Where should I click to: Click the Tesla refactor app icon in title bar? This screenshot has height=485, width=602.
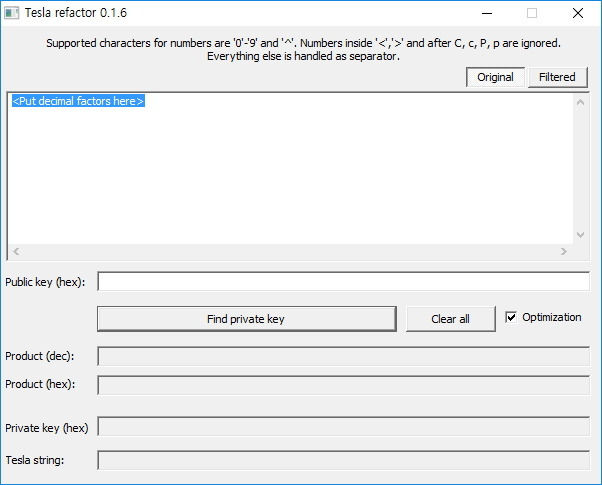pos(12,13)
